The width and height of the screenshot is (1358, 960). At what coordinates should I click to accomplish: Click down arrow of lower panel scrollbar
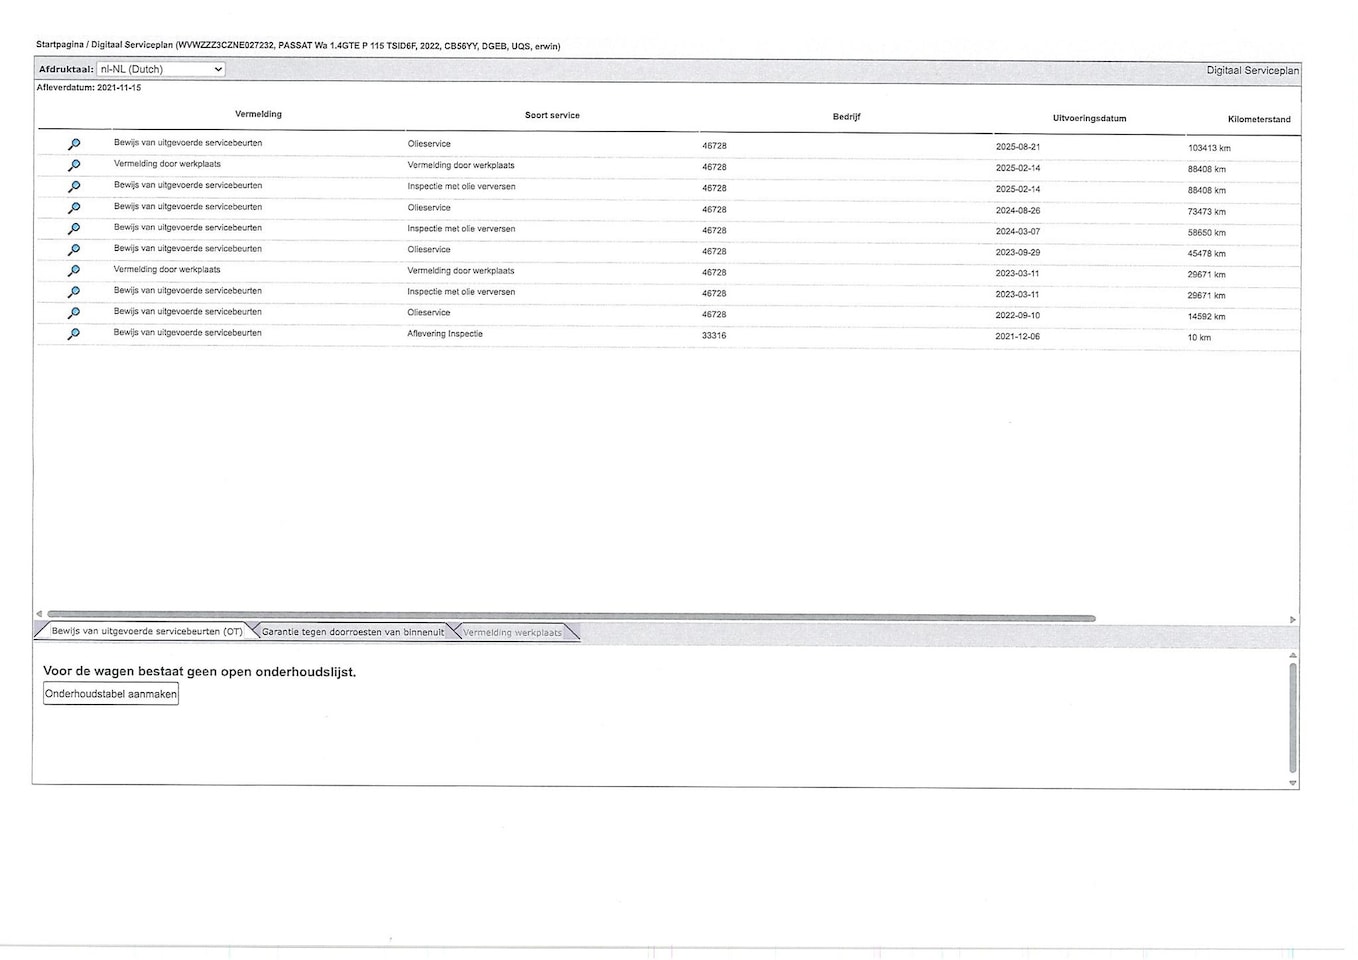click(x=1292, y=783)
